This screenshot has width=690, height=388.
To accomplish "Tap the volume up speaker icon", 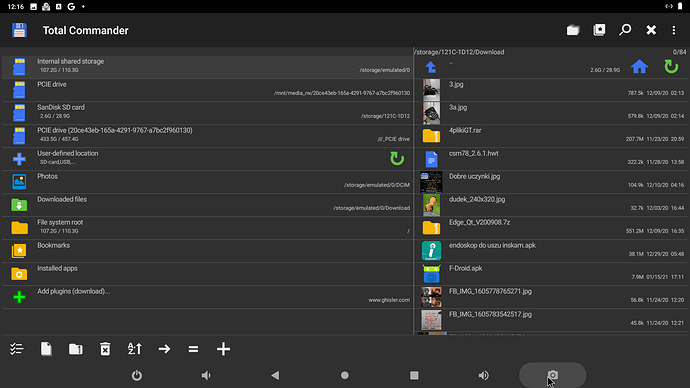I will tap(483, 375).
